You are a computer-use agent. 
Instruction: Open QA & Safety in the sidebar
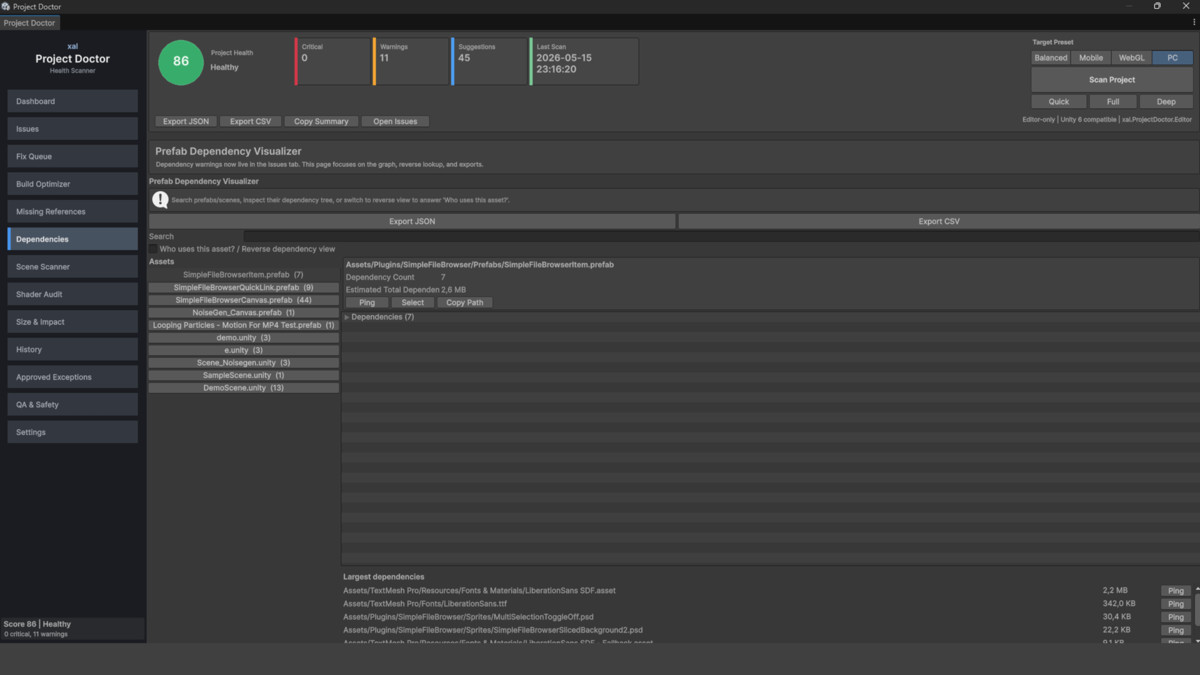(73, 405)
